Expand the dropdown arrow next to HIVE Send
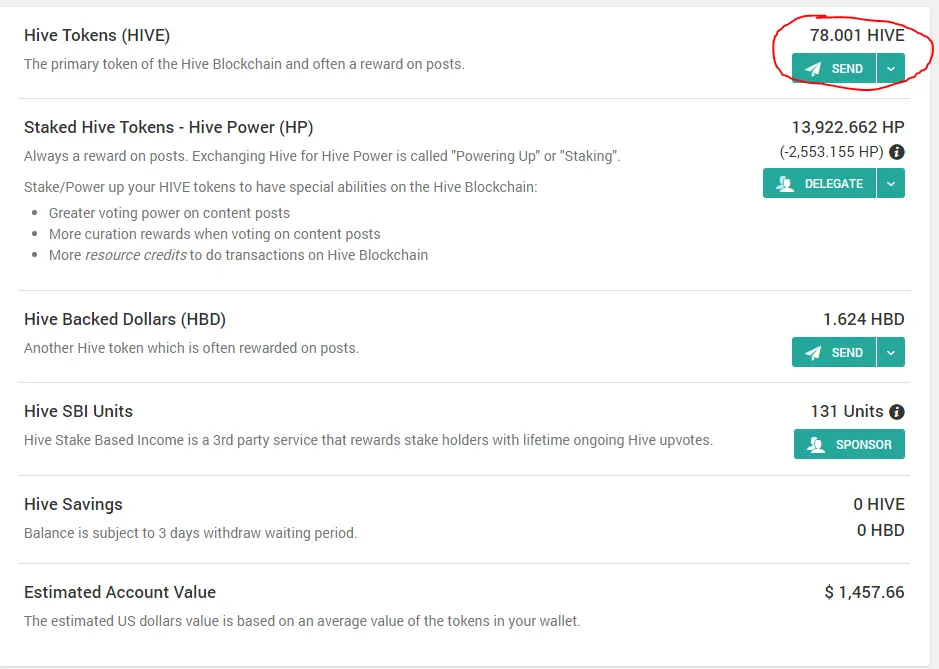939x669 pixels. [891, 68]
